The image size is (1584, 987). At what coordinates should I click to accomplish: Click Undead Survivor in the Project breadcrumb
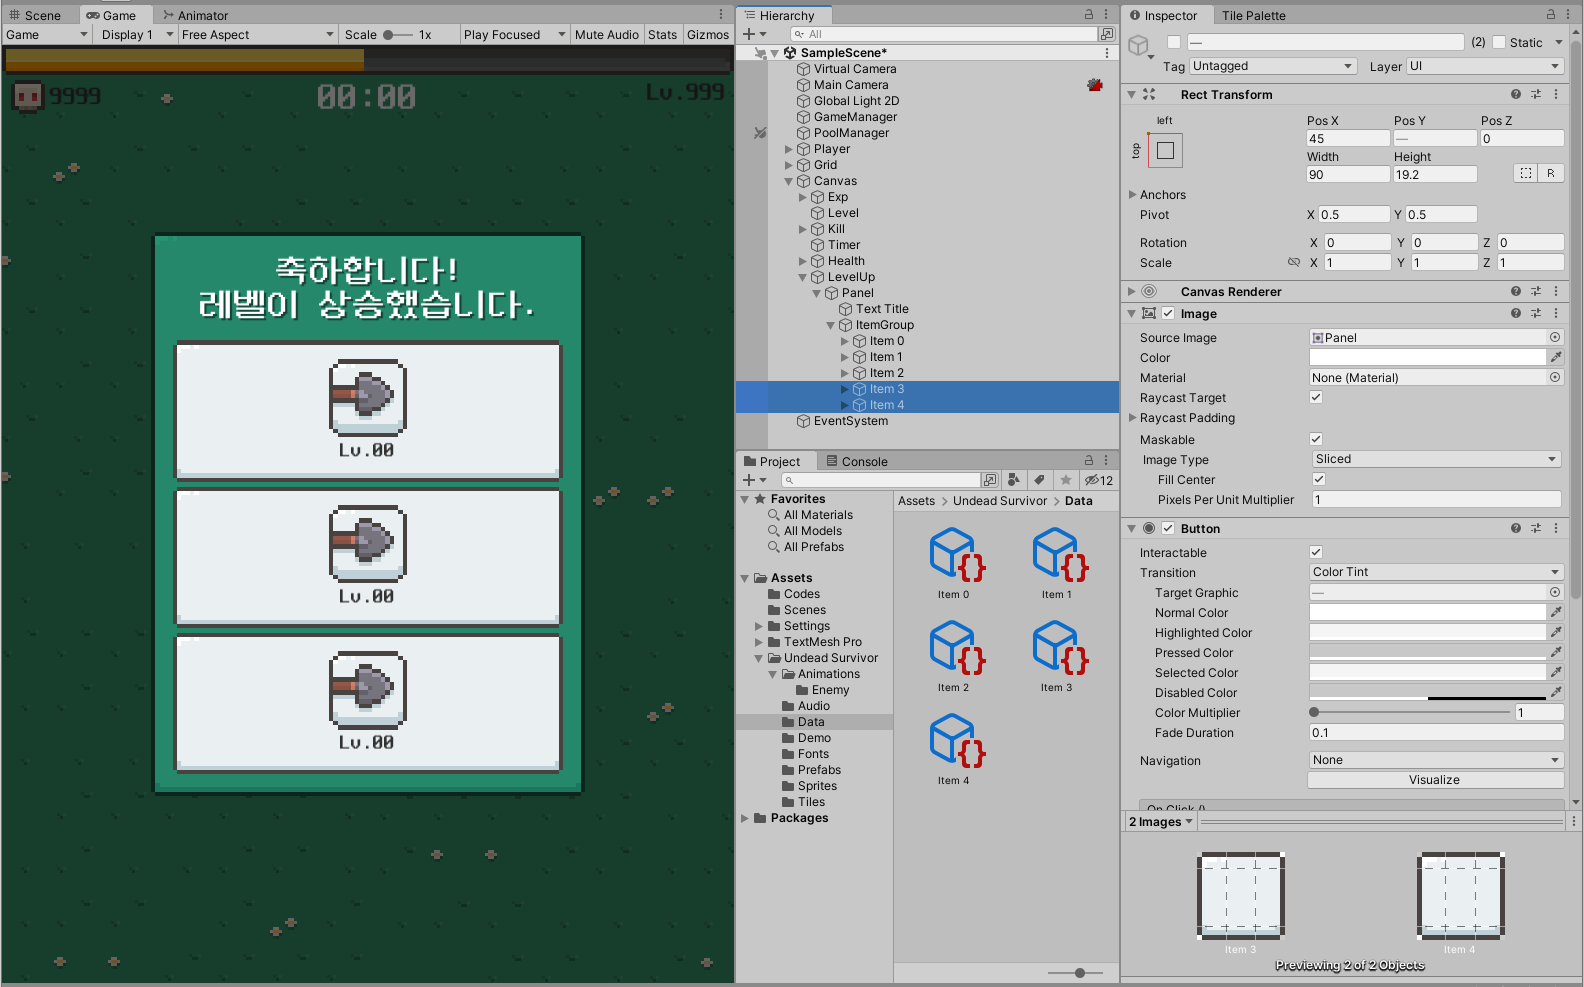(1000, 501)
